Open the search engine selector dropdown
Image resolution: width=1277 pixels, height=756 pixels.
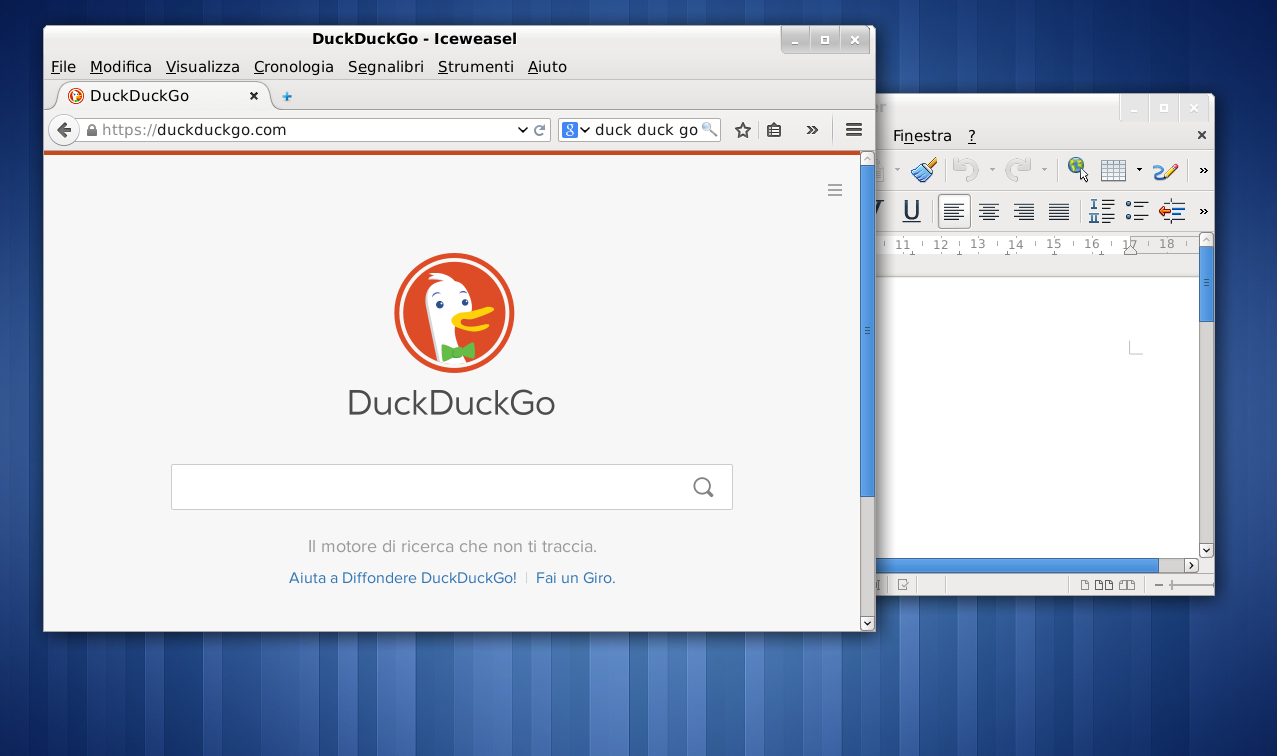coord(576,130)
